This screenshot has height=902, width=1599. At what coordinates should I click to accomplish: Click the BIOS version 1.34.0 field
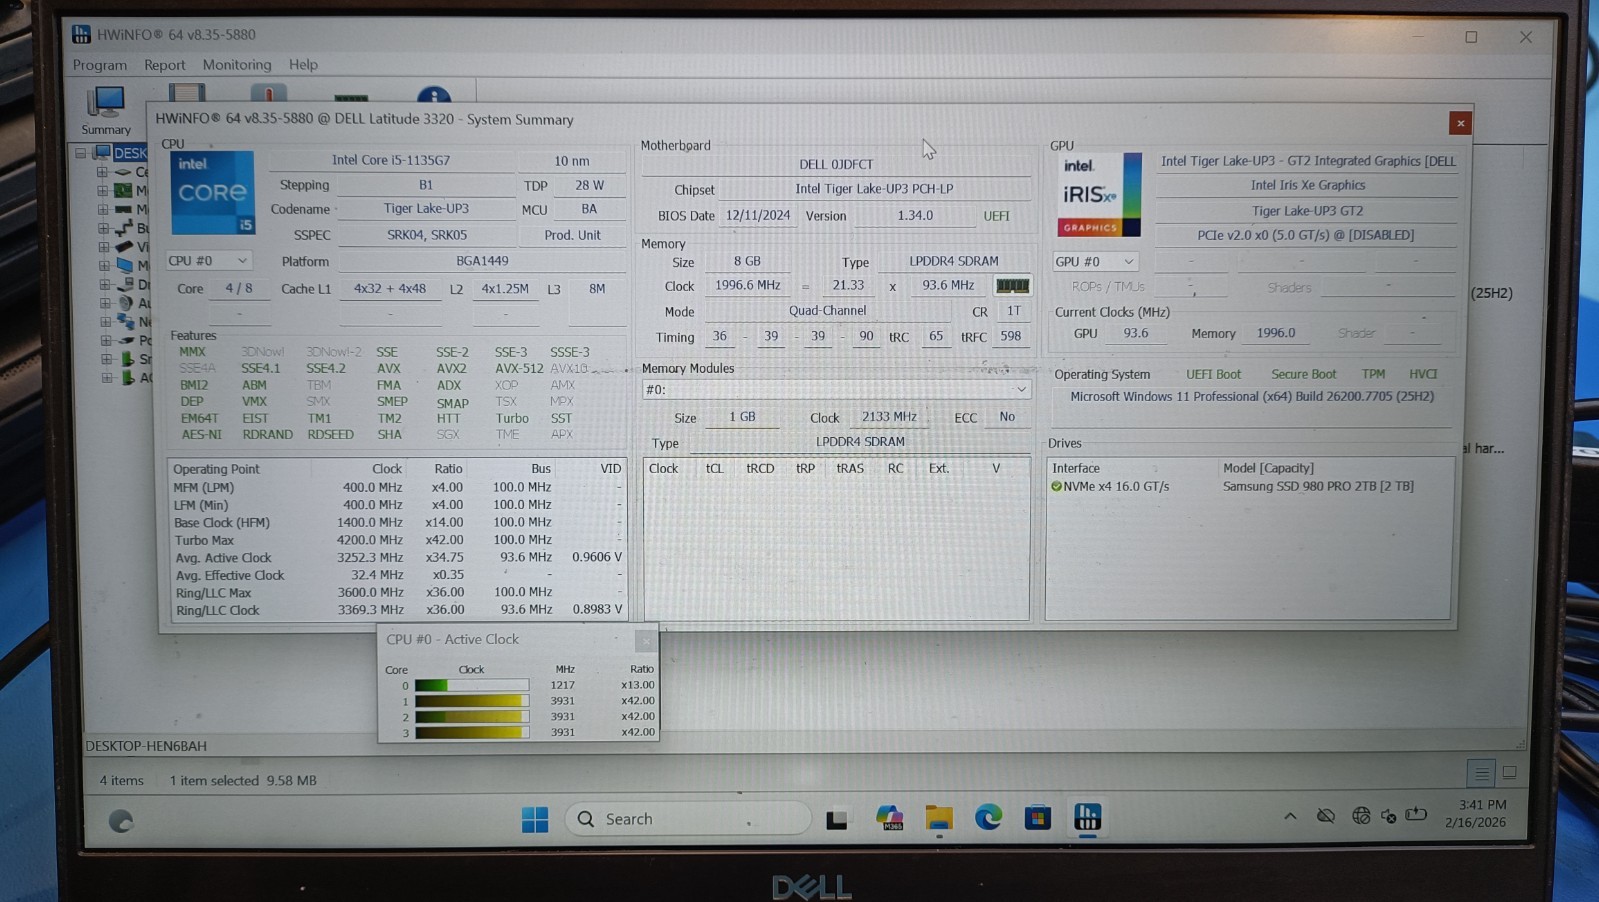point(915,216)
